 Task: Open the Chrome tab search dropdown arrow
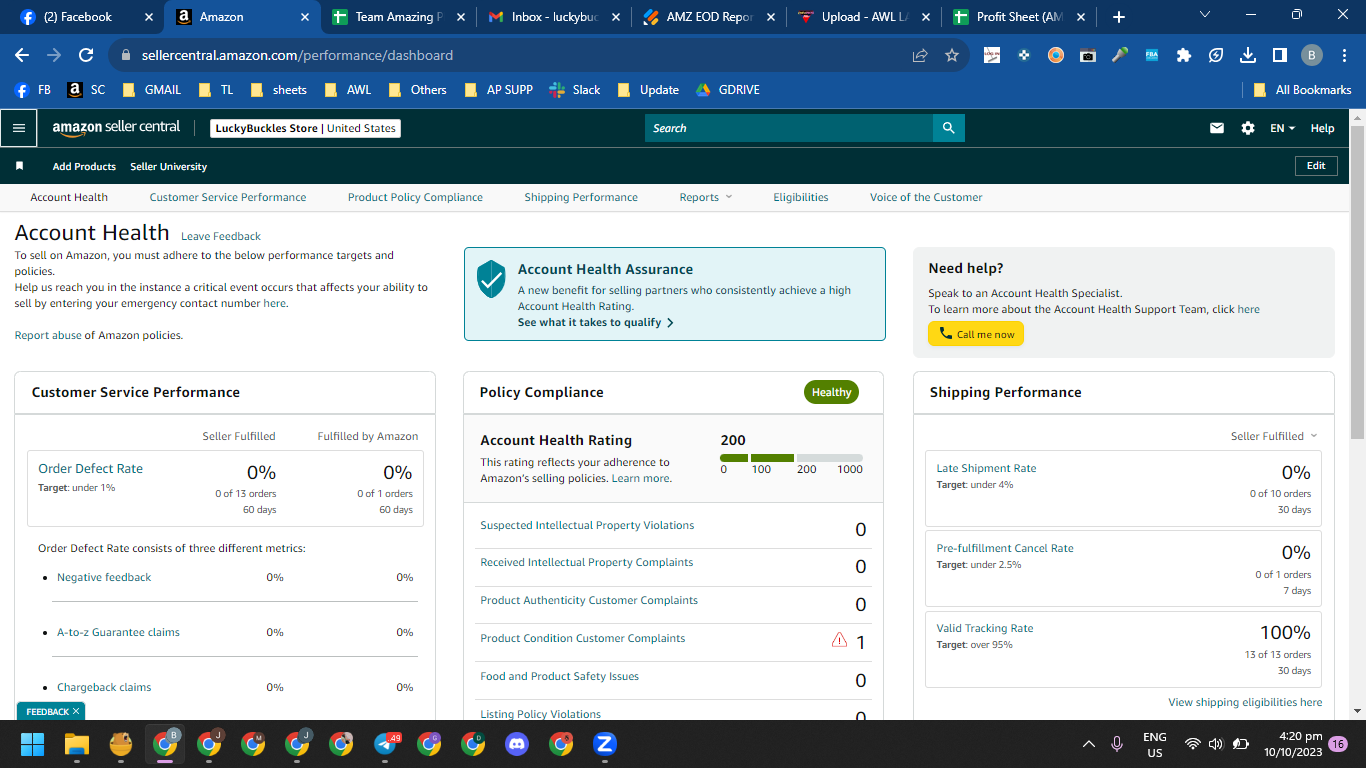pyautogui.click(x=1204, y=15)
